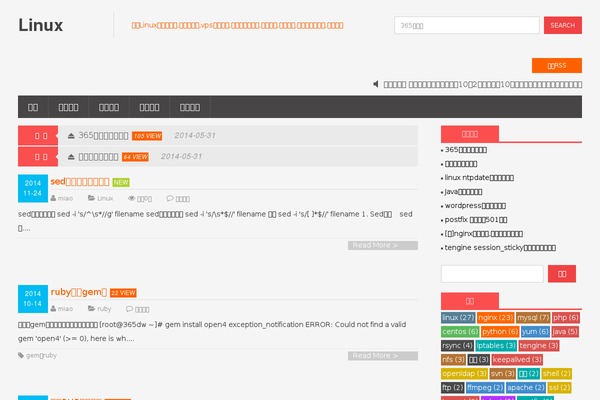
Task: Select the openldap (3) tag
Action: 465,374
